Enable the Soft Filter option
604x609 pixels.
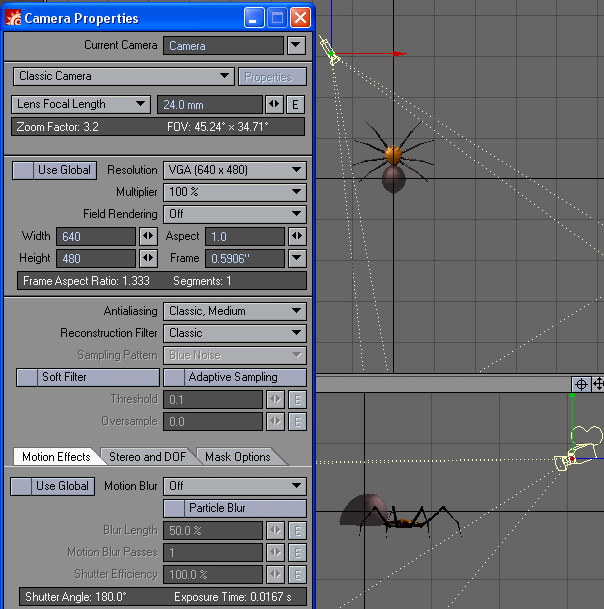[87, 377]
